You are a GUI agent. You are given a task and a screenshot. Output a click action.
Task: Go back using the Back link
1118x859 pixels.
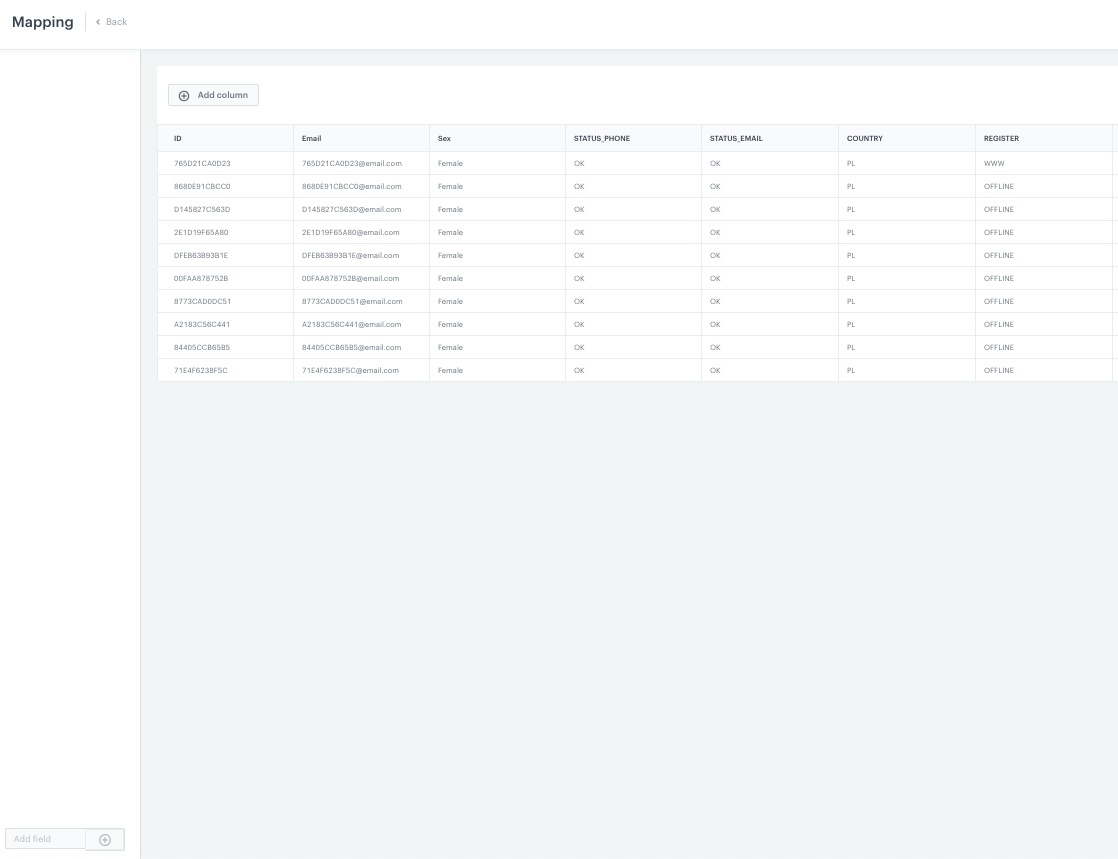point(111,22)
